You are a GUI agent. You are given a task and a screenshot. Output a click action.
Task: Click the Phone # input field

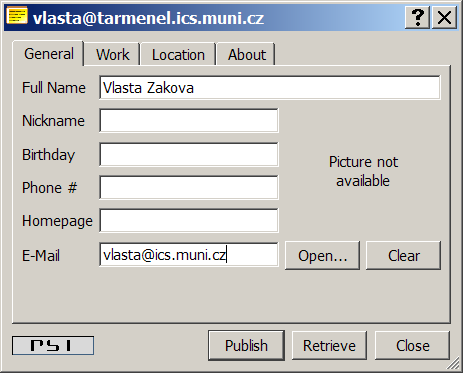pos(189,187)
